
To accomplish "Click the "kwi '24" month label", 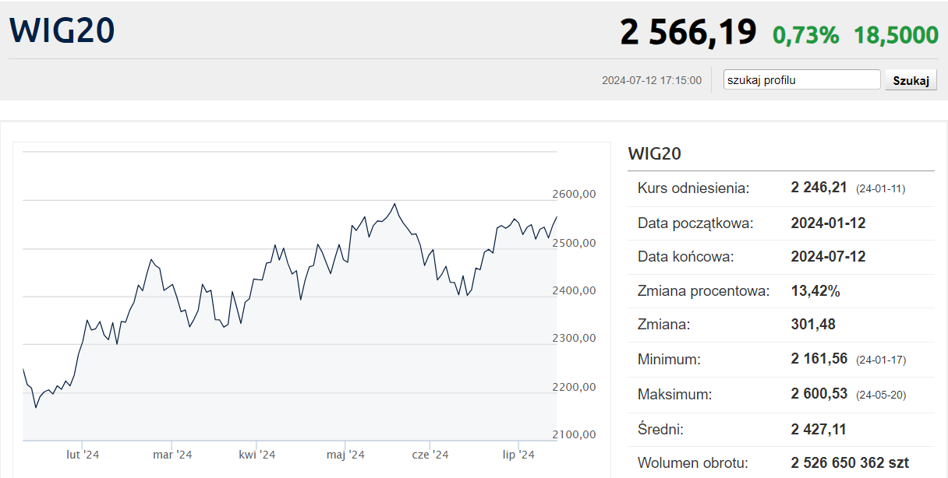I will point(257,455).
